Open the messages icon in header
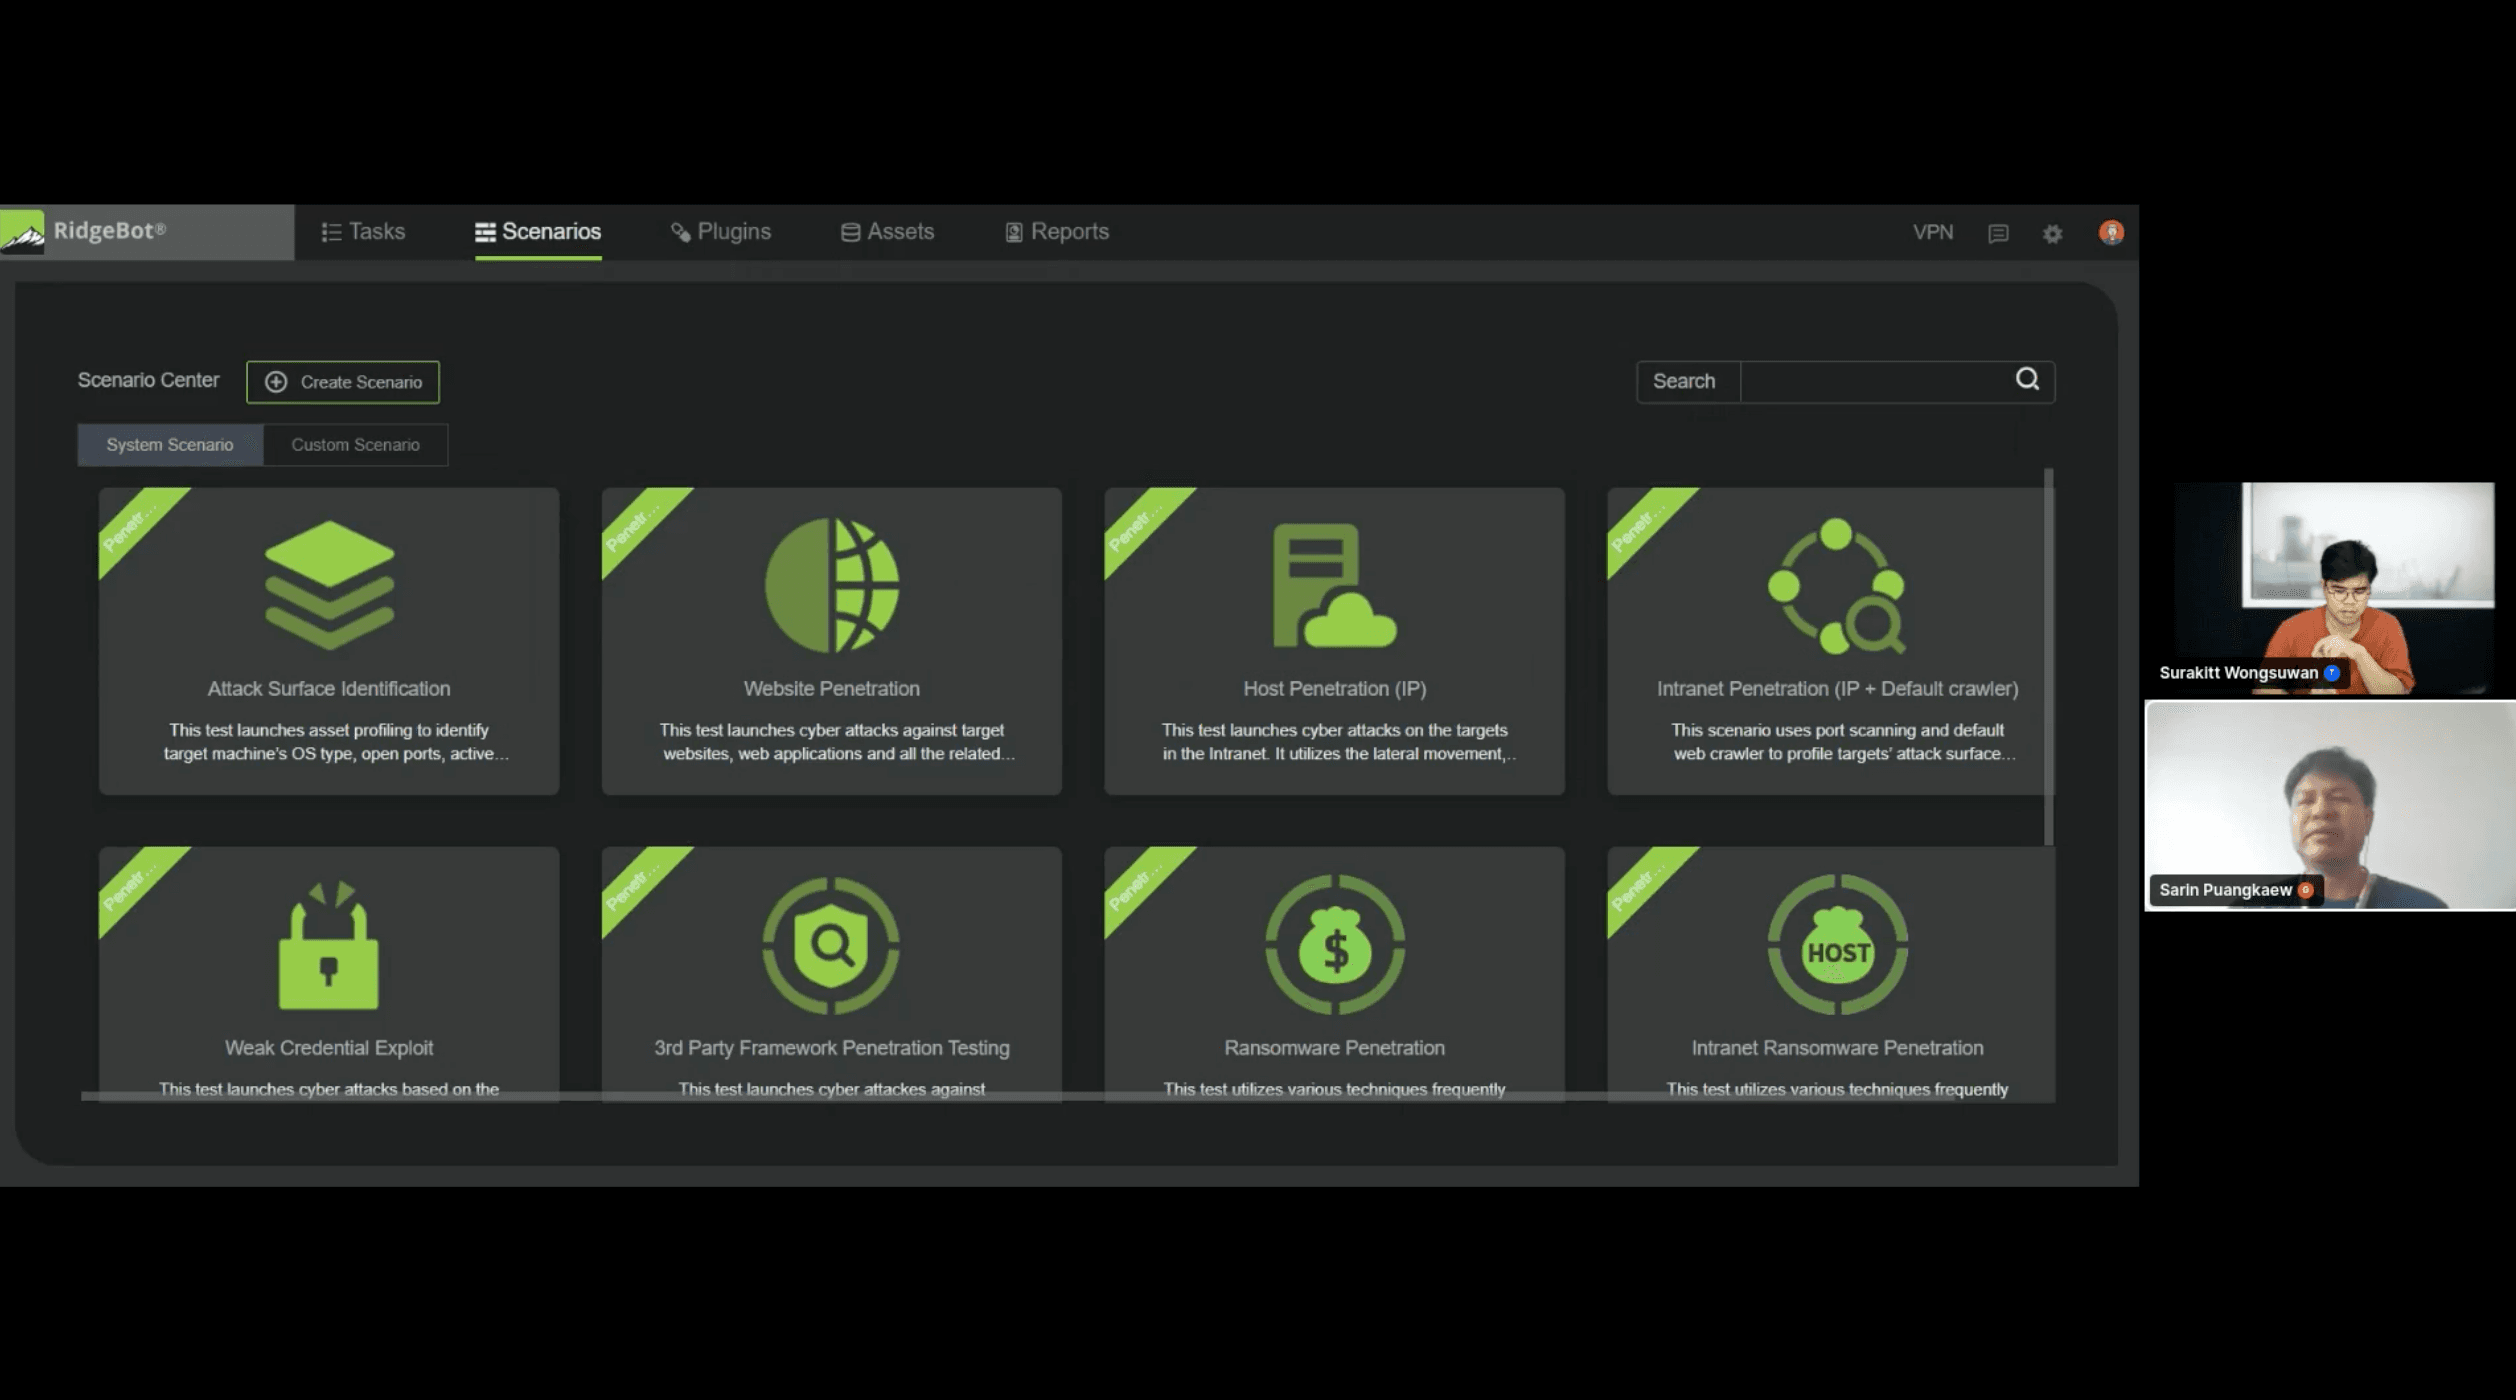The width and height of the screenshot is (2516, 1400). (1998, 233)
